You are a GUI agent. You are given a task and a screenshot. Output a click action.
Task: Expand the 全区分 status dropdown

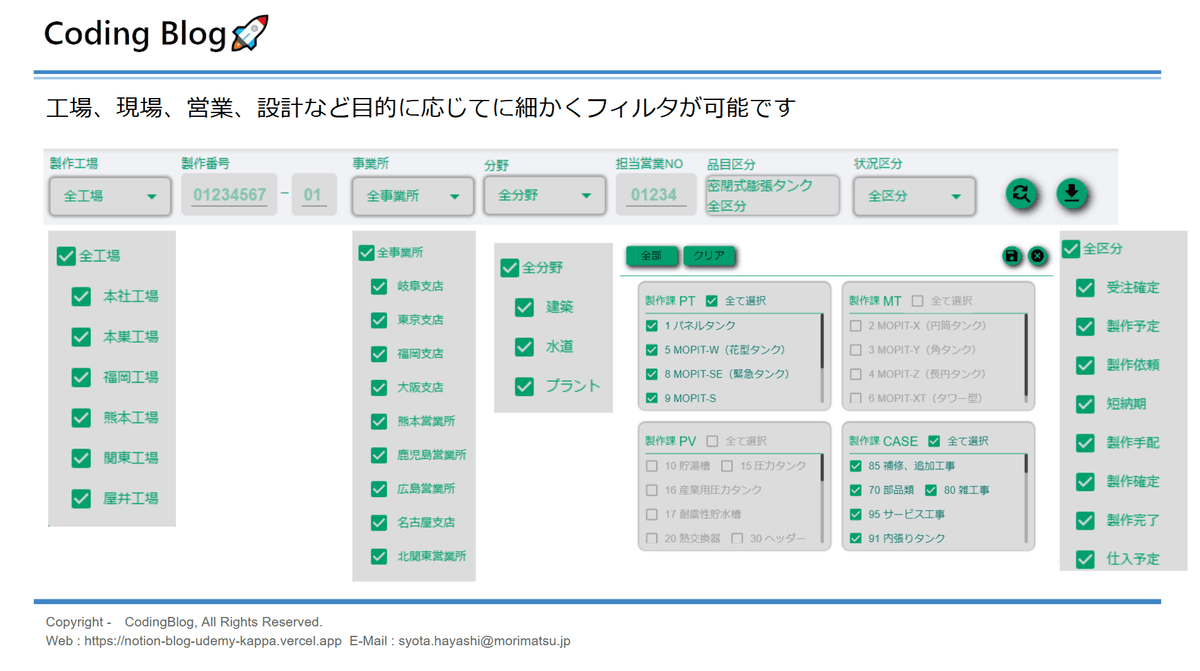(913, 197)
